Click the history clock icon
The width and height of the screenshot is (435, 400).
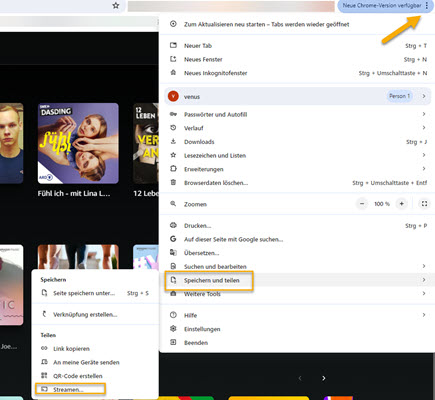[173, 128]
